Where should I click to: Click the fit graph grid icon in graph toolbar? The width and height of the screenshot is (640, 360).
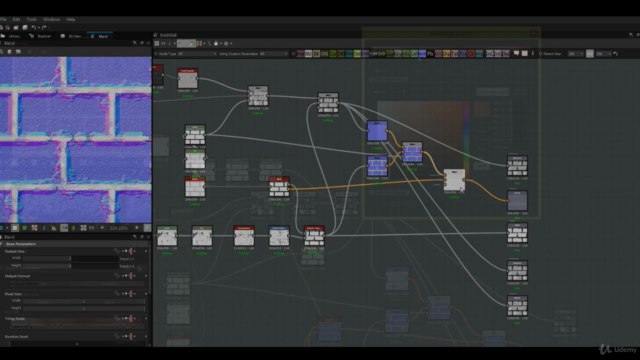tap(157, 43)
